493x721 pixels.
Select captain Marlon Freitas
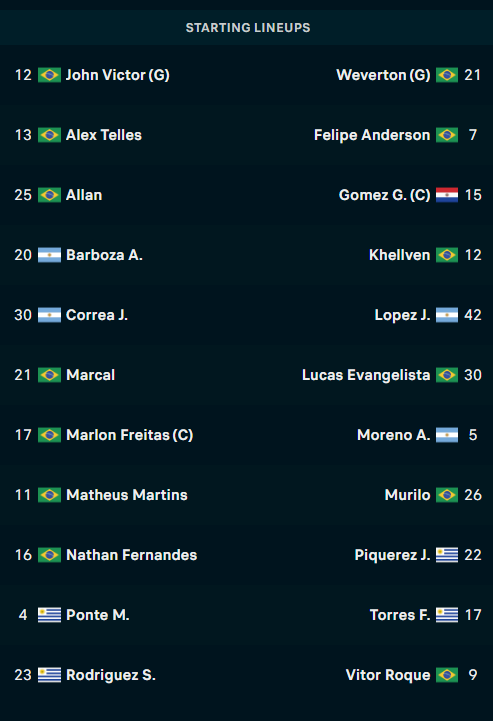(x=130, y=435)
